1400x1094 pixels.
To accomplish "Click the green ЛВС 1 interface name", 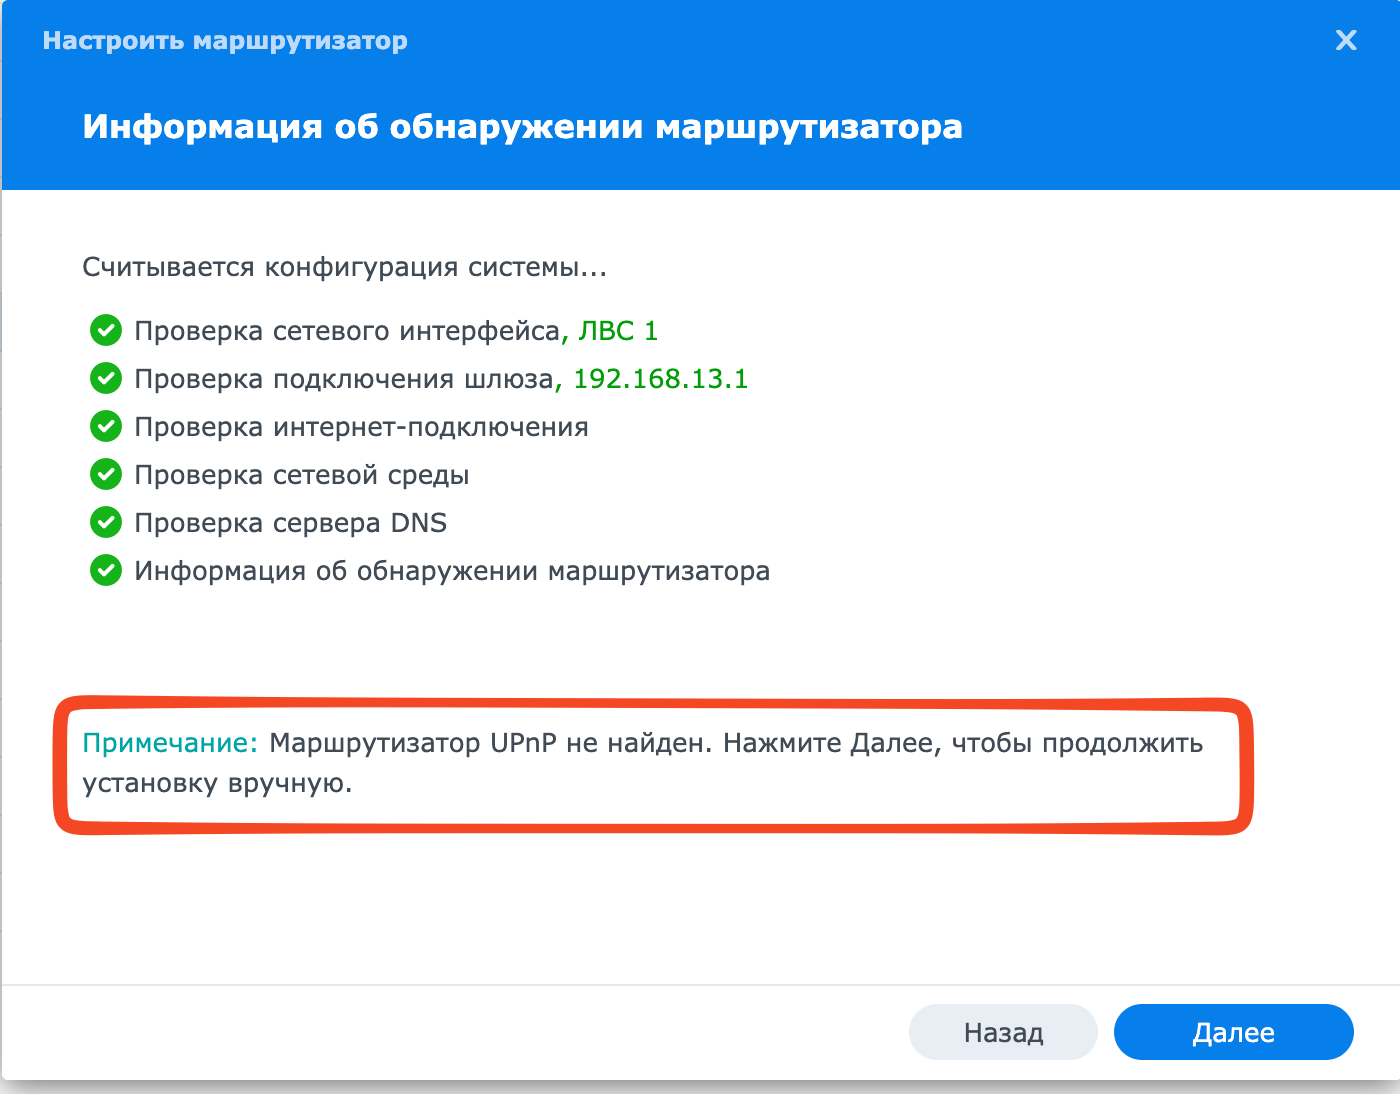I will (618, 331).
